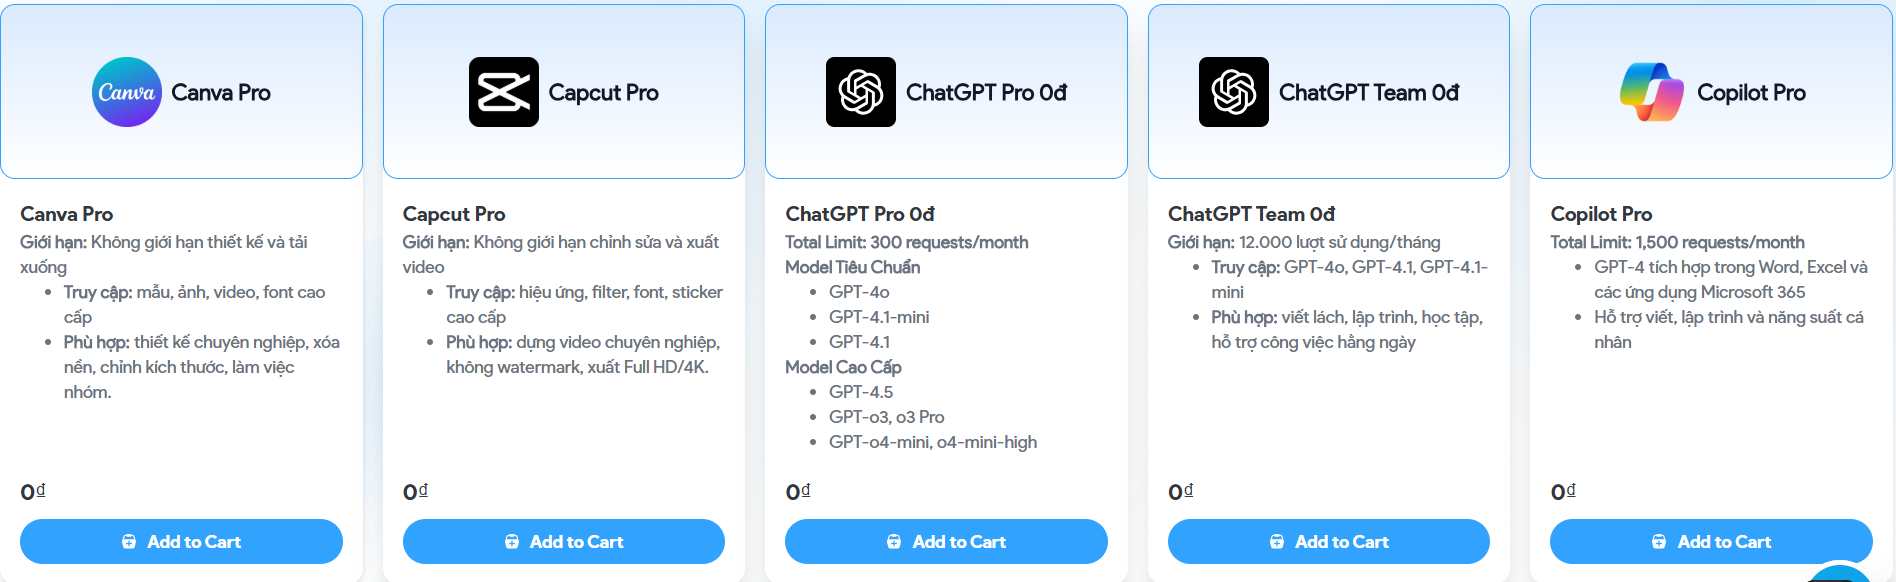Add ChatGPT Pro 0đ to cart

coord(946,541)
